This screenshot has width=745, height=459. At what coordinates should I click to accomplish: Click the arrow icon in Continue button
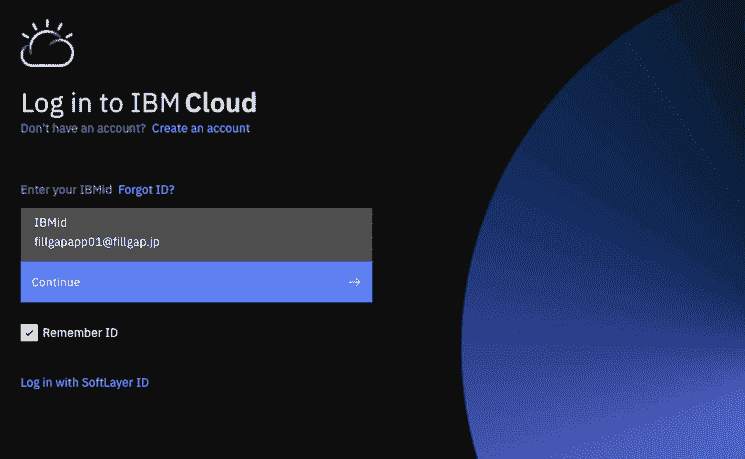(354, 282)
